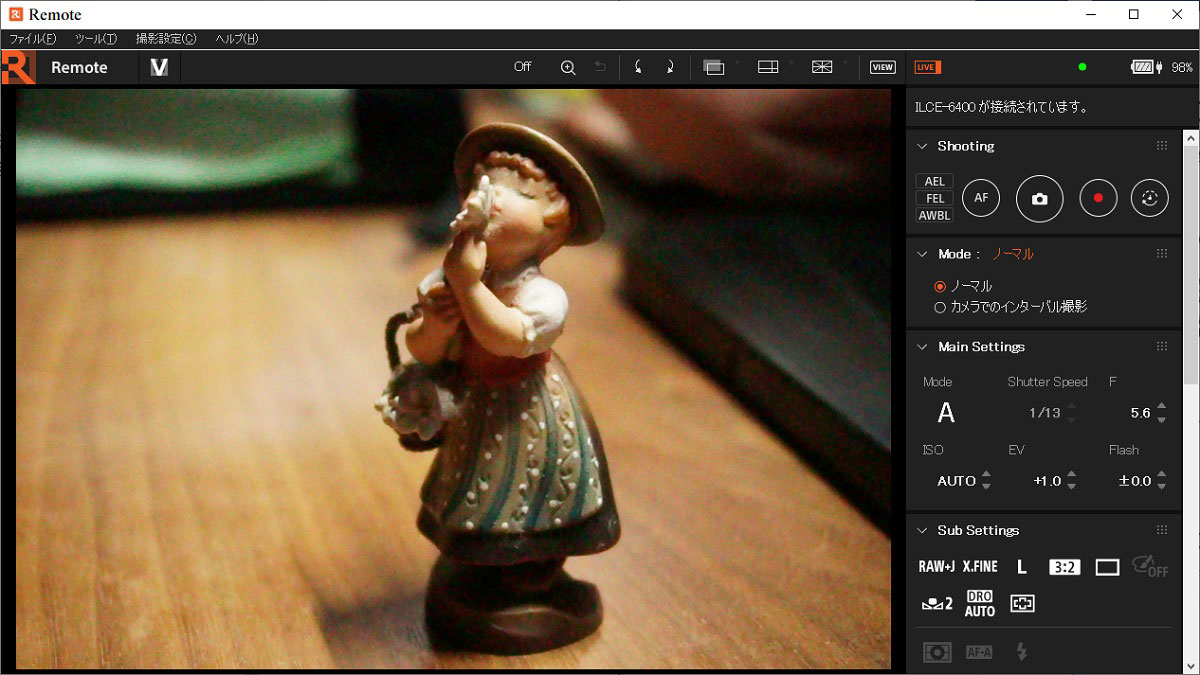Rotate the live view clockwise
Image resolution: width=1200 pixels, height=675 pixels.
pyautogui.click(x=669, y=67)
